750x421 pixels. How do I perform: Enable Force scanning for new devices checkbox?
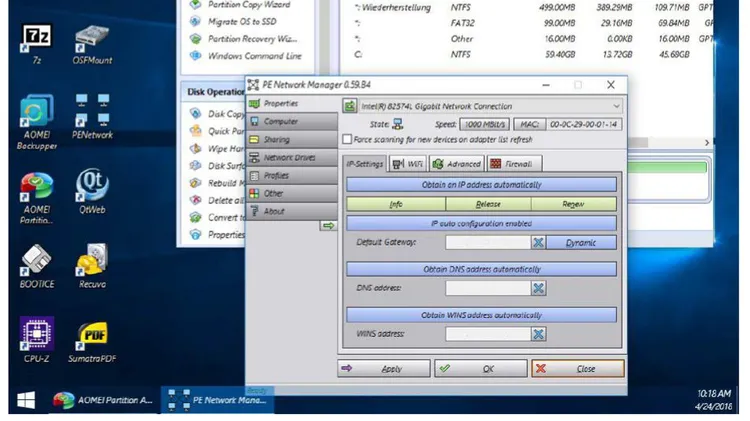[x=347, y=140]
